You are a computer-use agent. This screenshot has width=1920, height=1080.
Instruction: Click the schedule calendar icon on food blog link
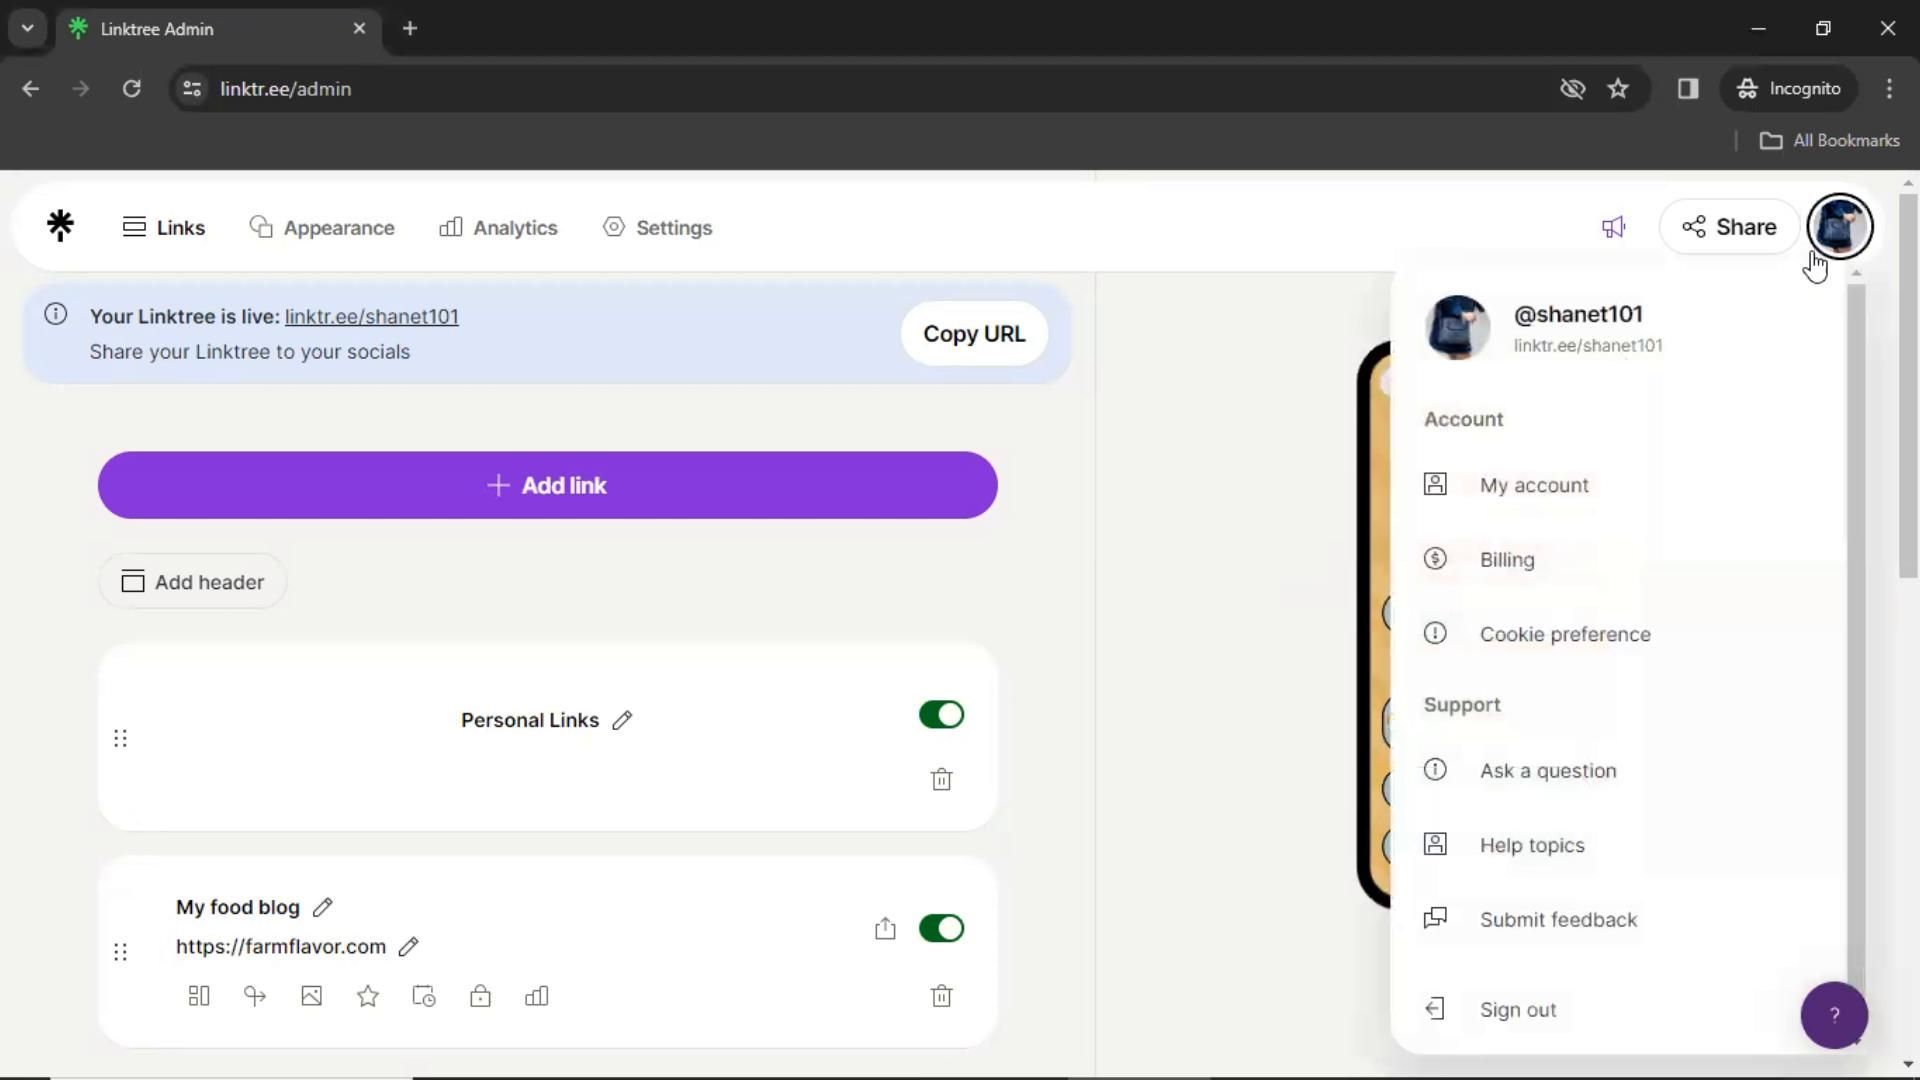click(424, 996)
